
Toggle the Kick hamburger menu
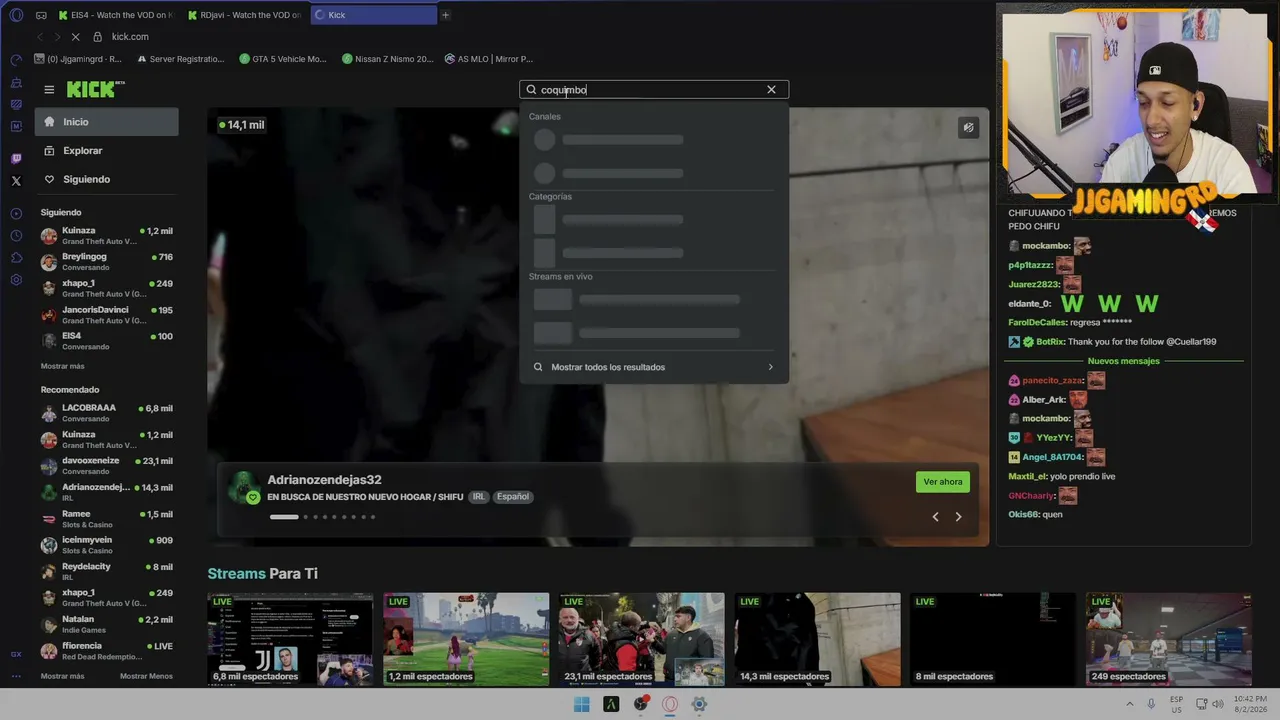[x=49, y=90]
